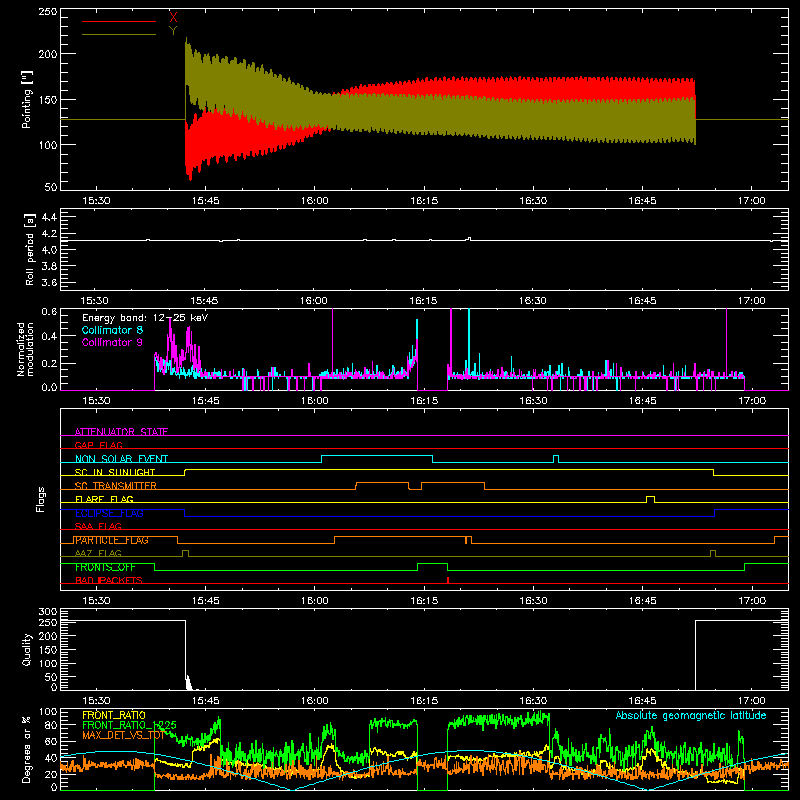800x800 pixels.
Task: Click the "Quality" vertical axis title
Action: tap(27, 649)
